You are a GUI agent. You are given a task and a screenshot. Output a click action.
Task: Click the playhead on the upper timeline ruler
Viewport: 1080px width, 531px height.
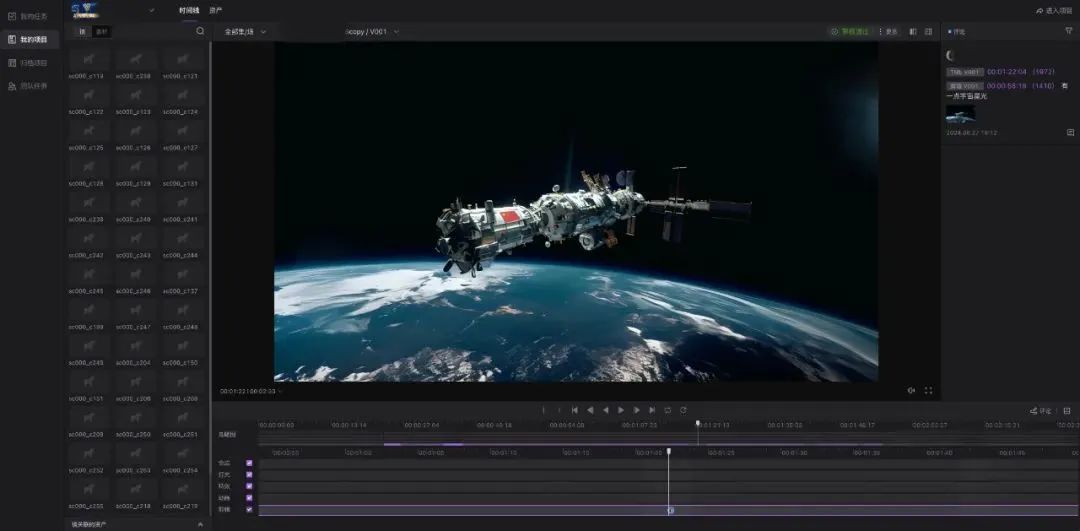698,424
